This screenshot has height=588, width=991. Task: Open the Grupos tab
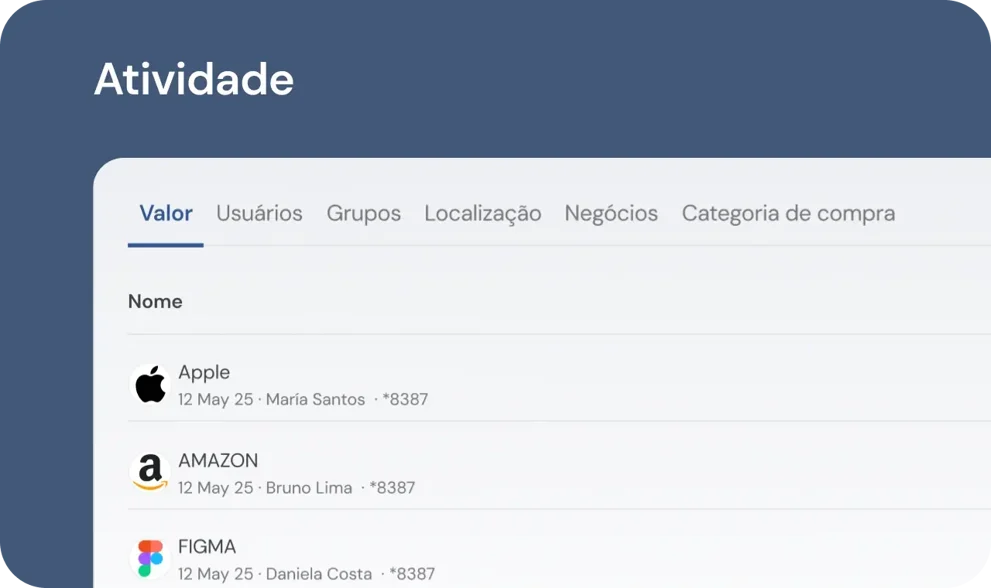[x=363, y=213]
